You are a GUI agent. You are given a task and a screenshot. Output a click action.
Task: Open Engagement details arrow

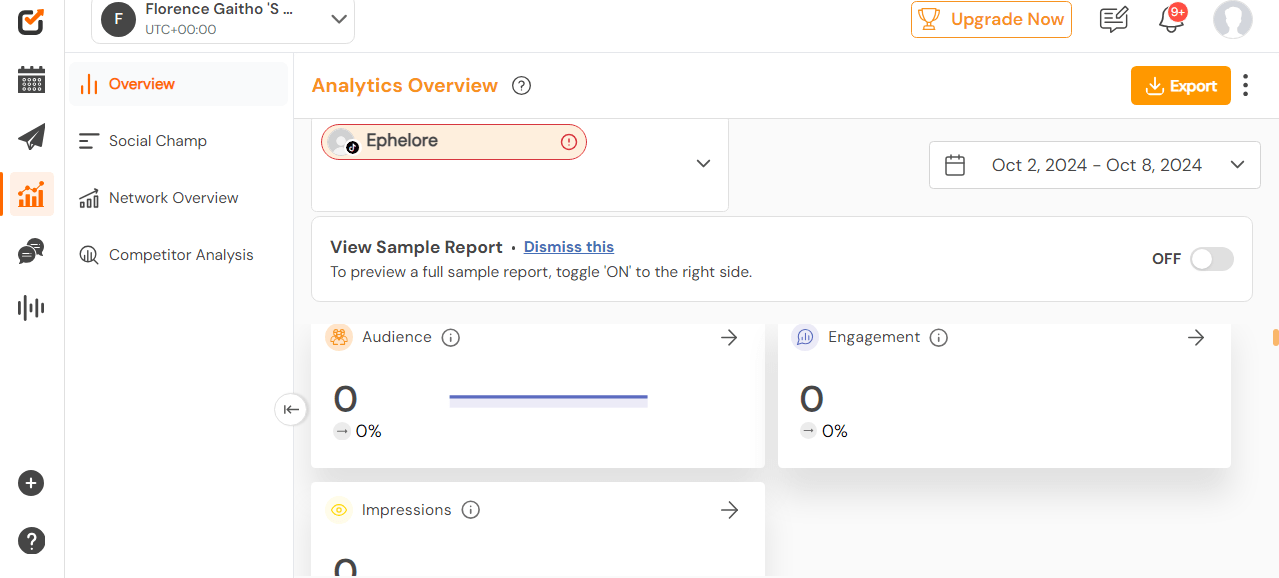point(1196,338)
